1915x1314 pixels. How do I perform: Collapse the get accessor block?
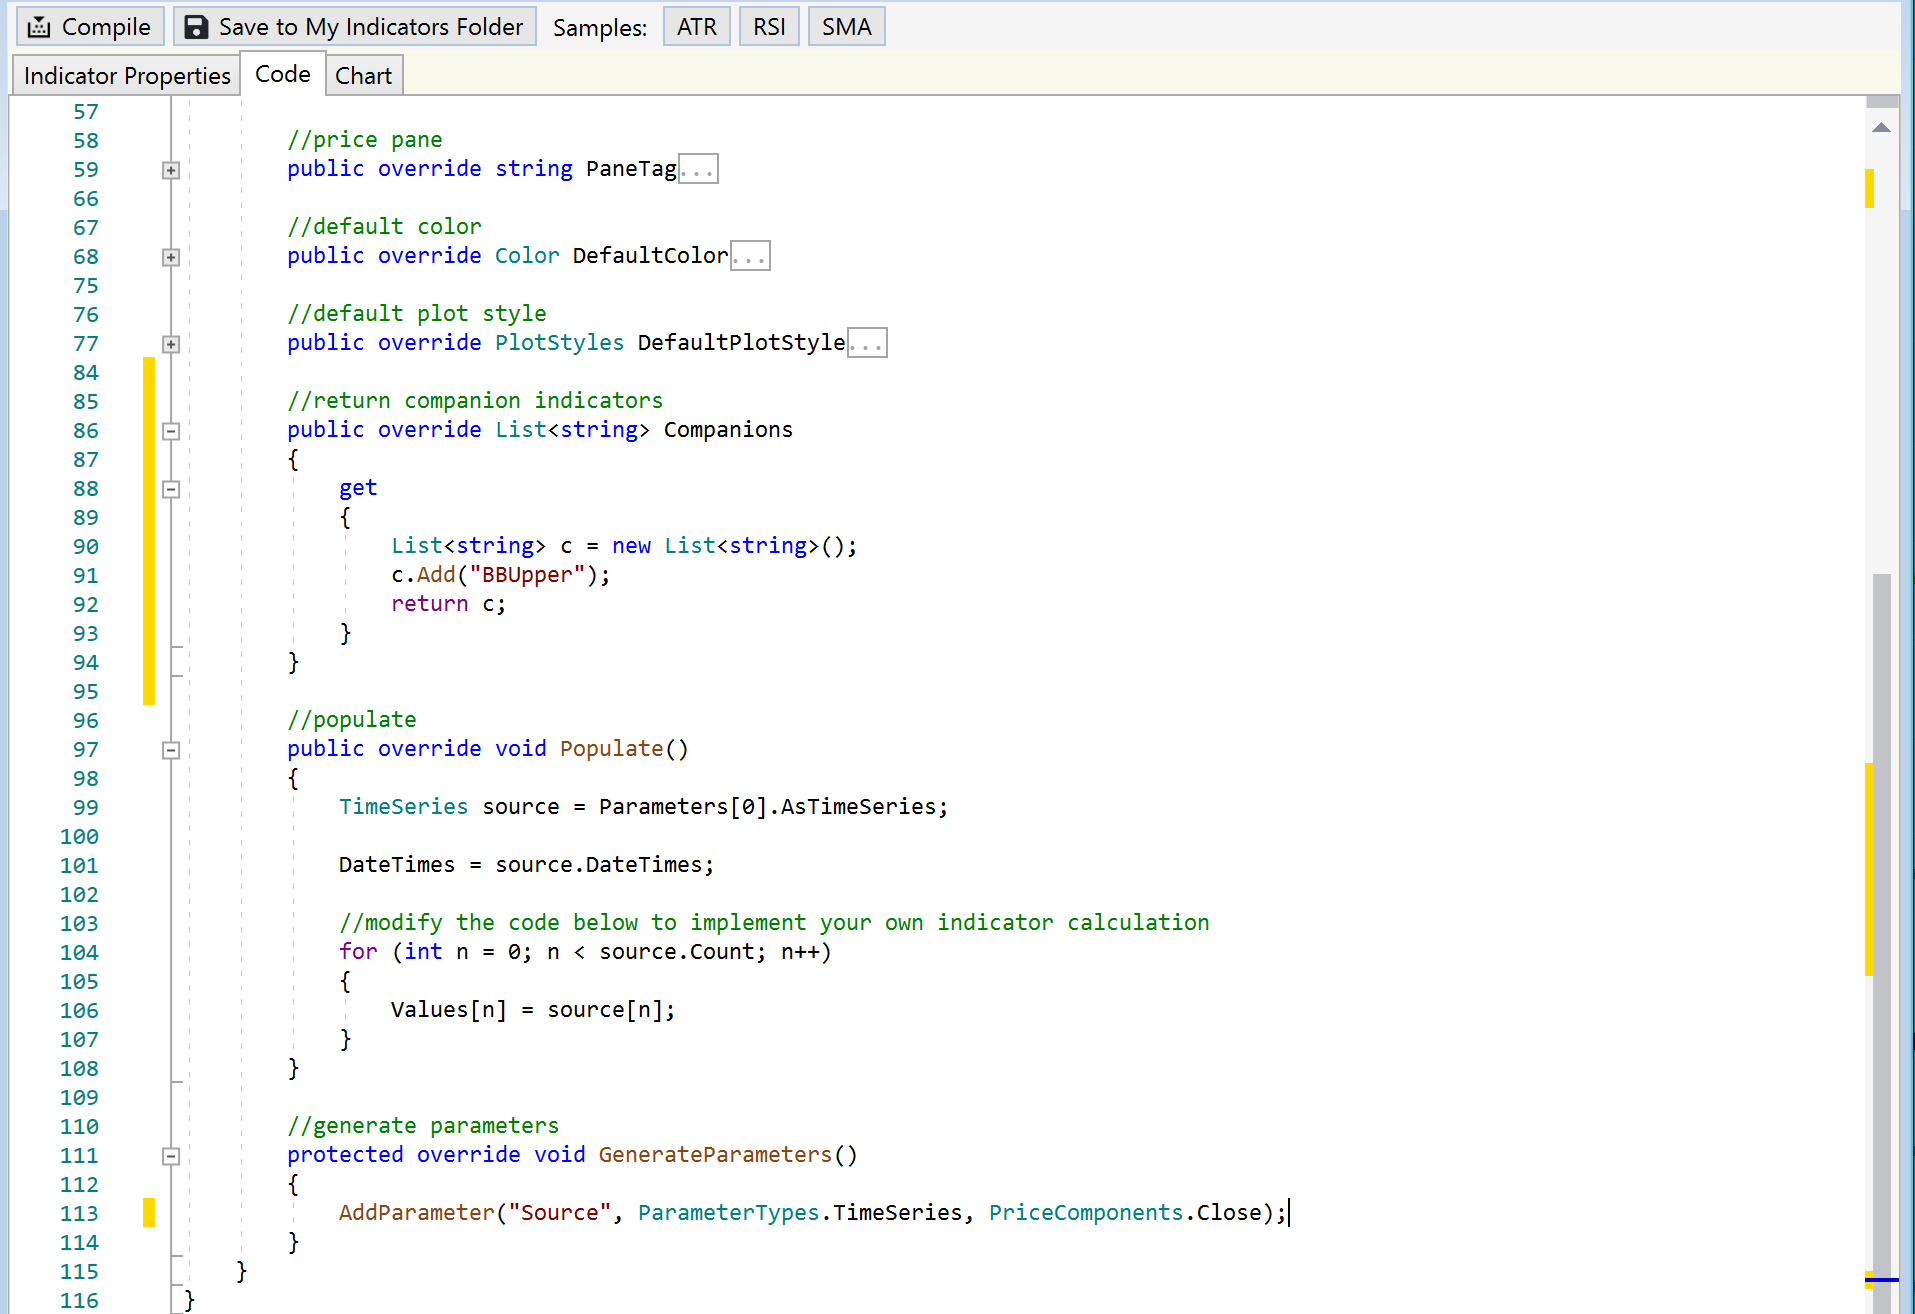(x=171, y=489)
